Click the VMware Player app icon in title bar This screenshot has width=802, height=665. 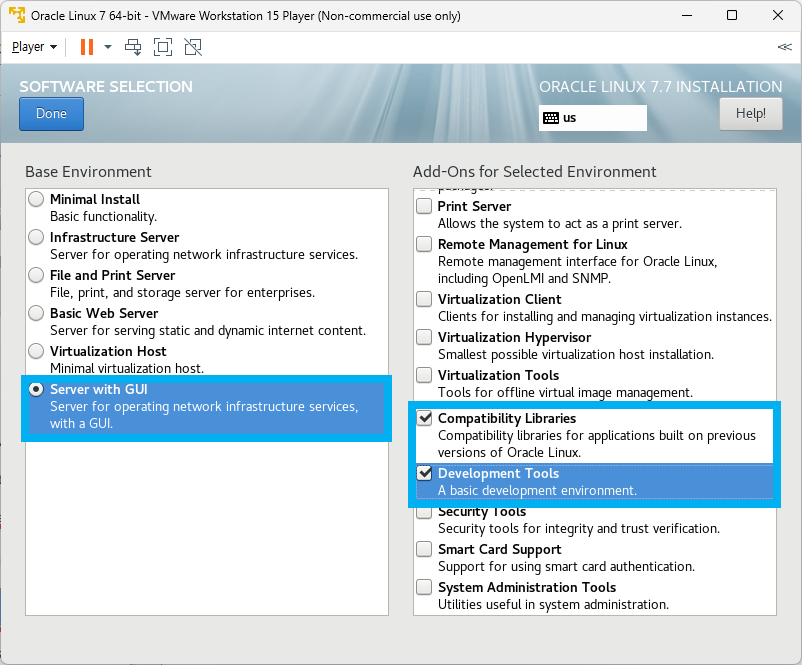[x=17, y=15]
